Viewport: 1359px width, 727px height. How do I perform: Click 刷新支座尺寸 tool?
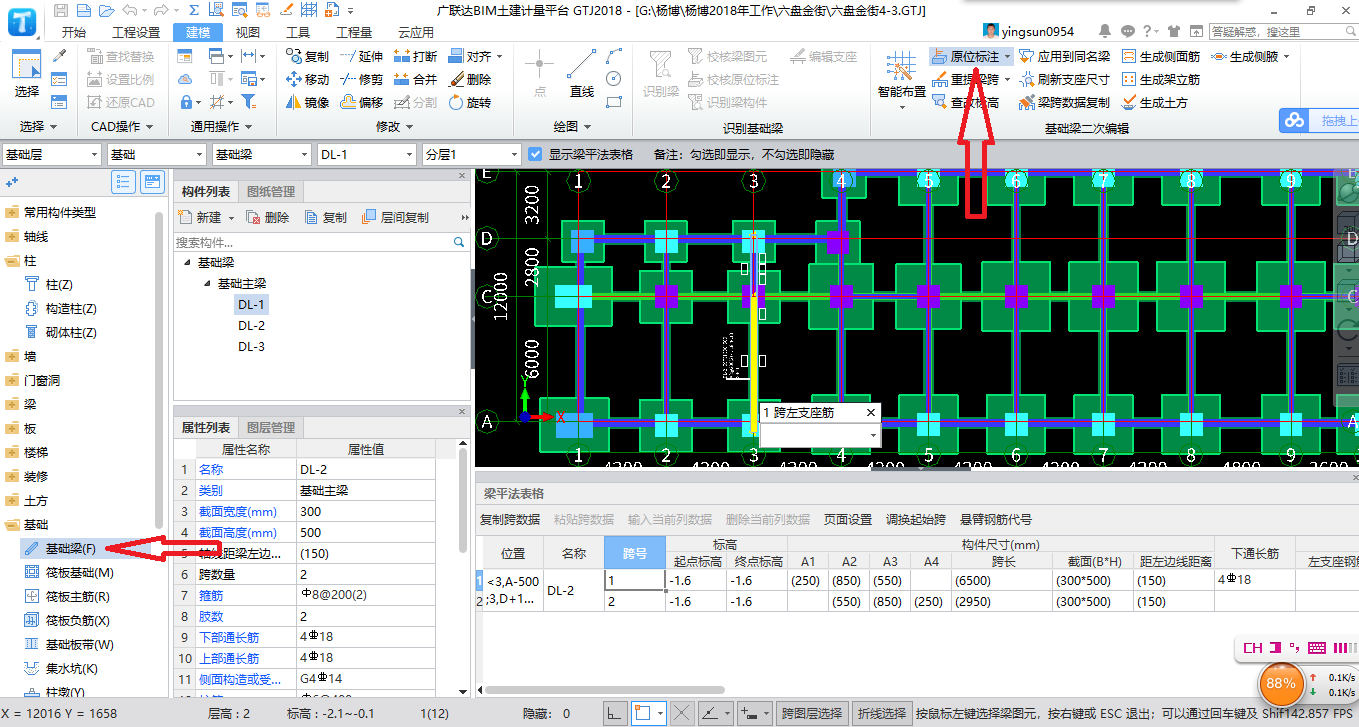click(1064, 79)
